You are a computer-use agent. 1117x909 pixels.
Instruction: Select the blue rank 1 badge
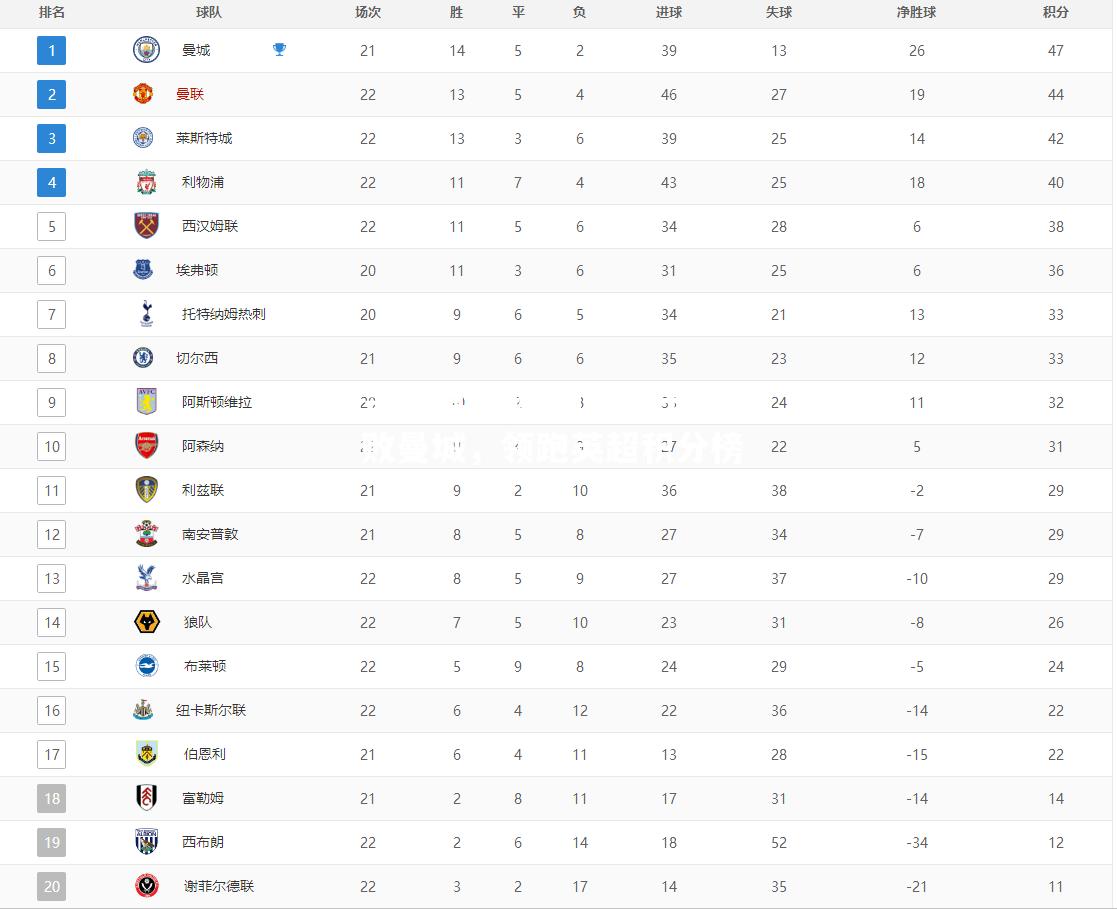click(x=51, y=51)
